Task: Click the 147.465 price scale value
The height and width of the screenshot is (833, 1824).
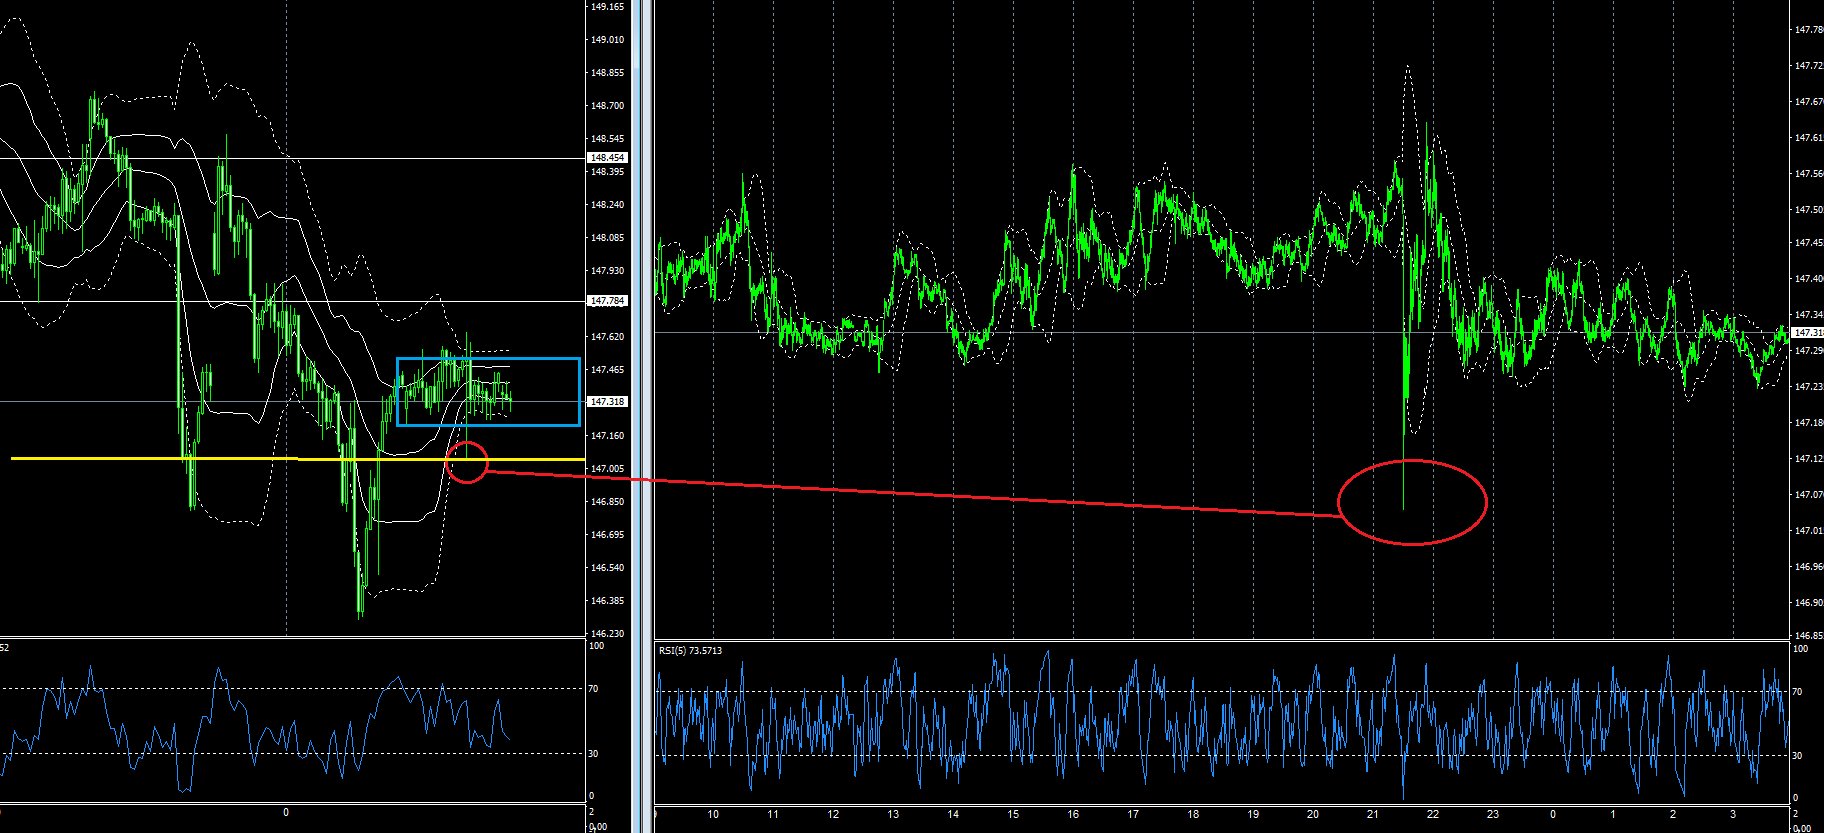Action: 607,370
